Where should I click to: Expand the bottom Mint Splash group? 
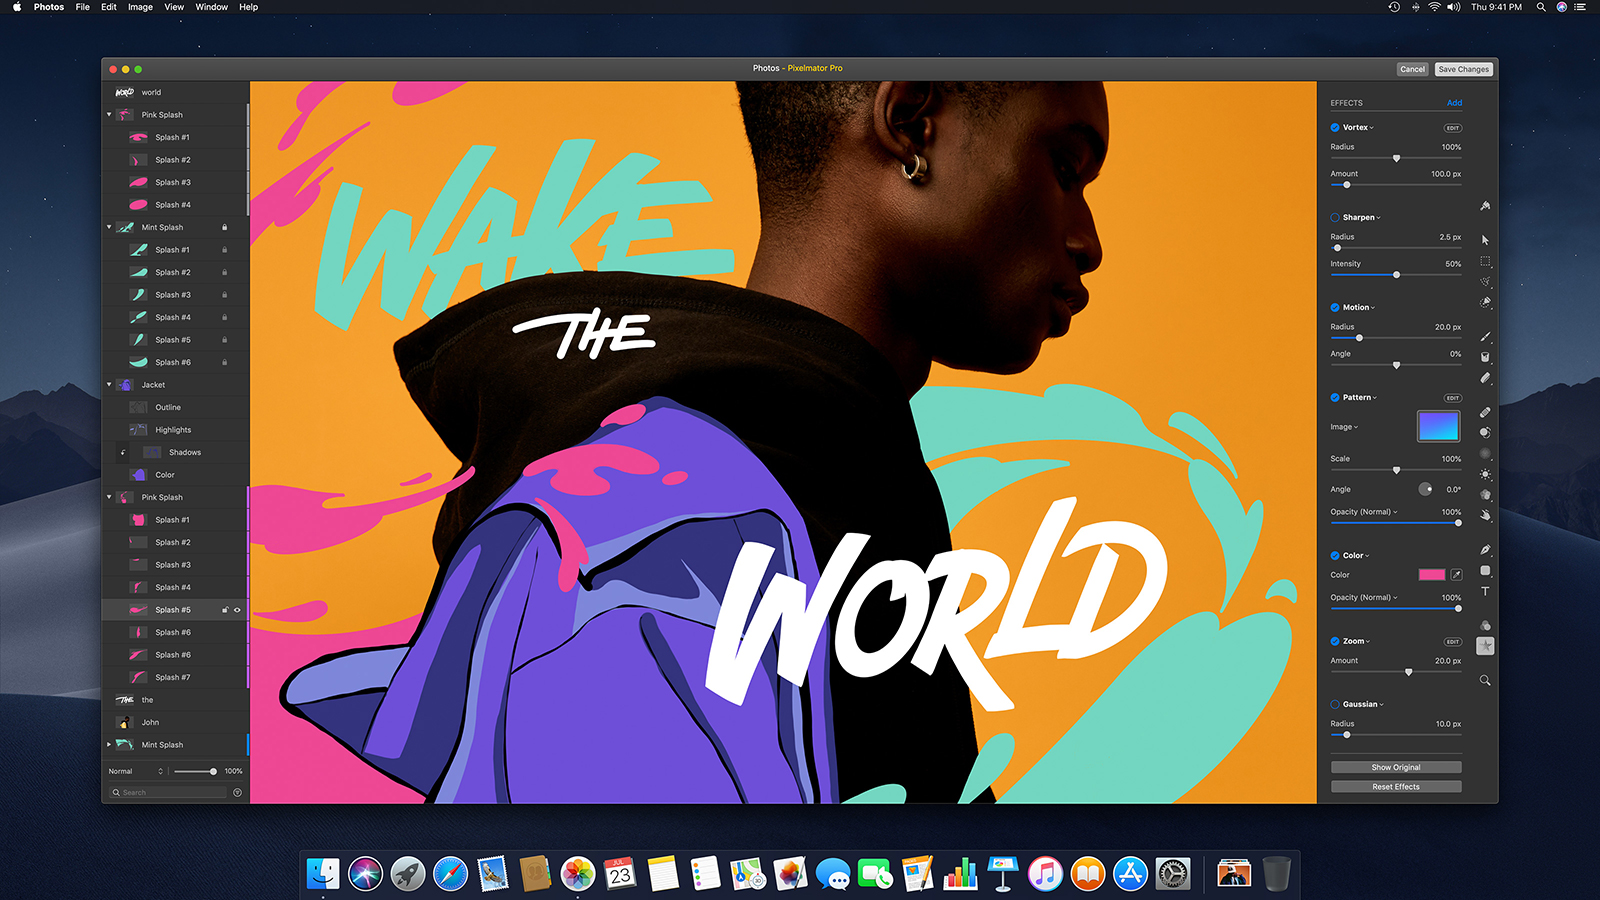[x=108, y=745]
